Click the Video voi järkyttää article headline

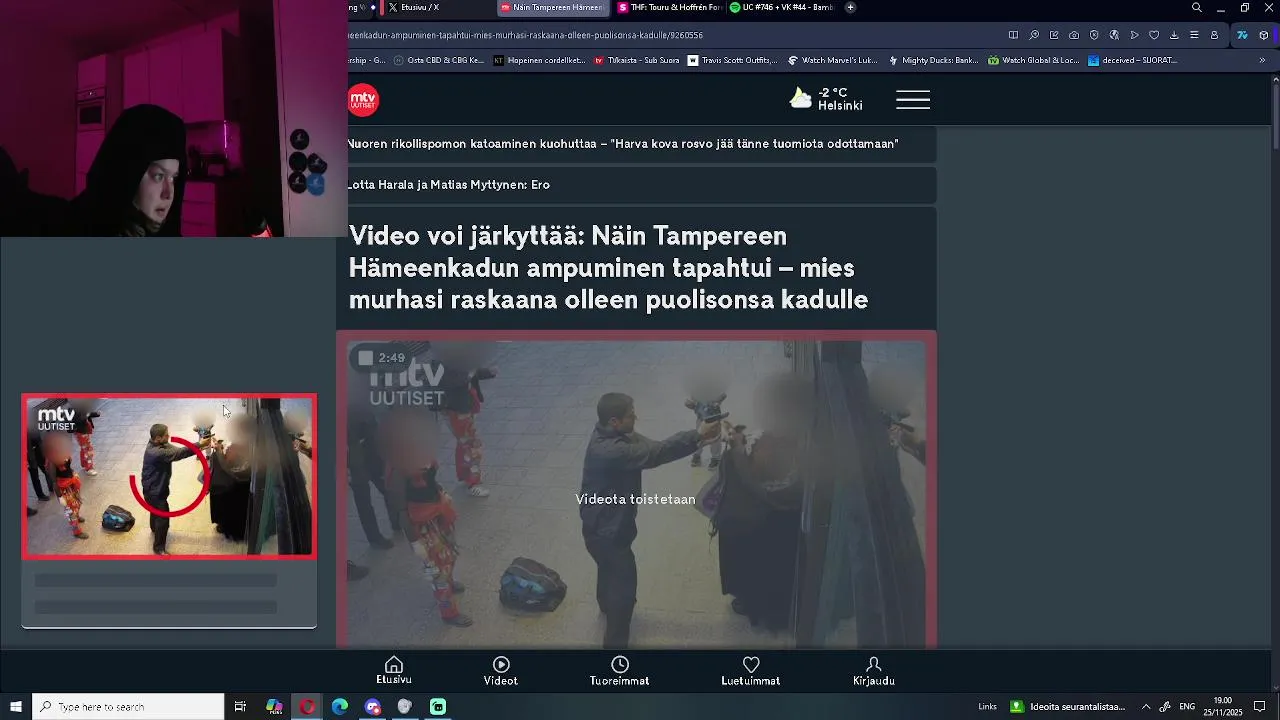[x=608, y=268]
